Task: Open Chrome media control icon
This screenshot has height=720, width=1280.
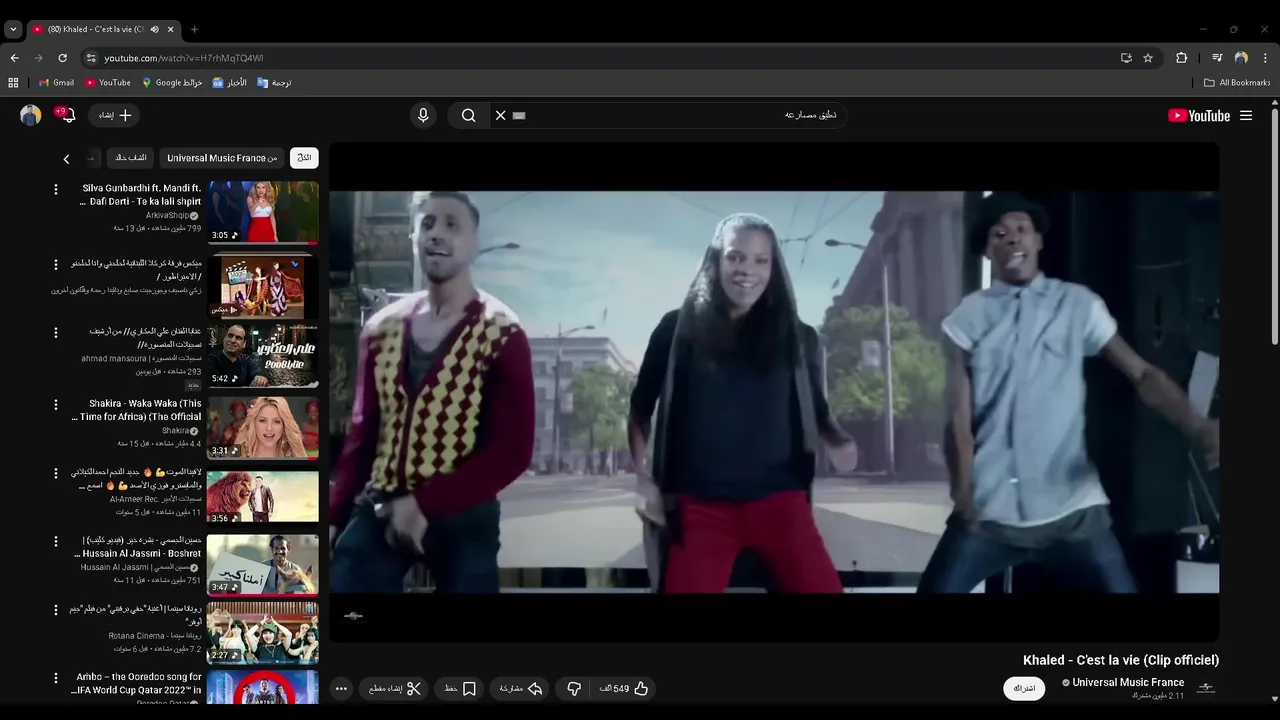Action: 1217,58
